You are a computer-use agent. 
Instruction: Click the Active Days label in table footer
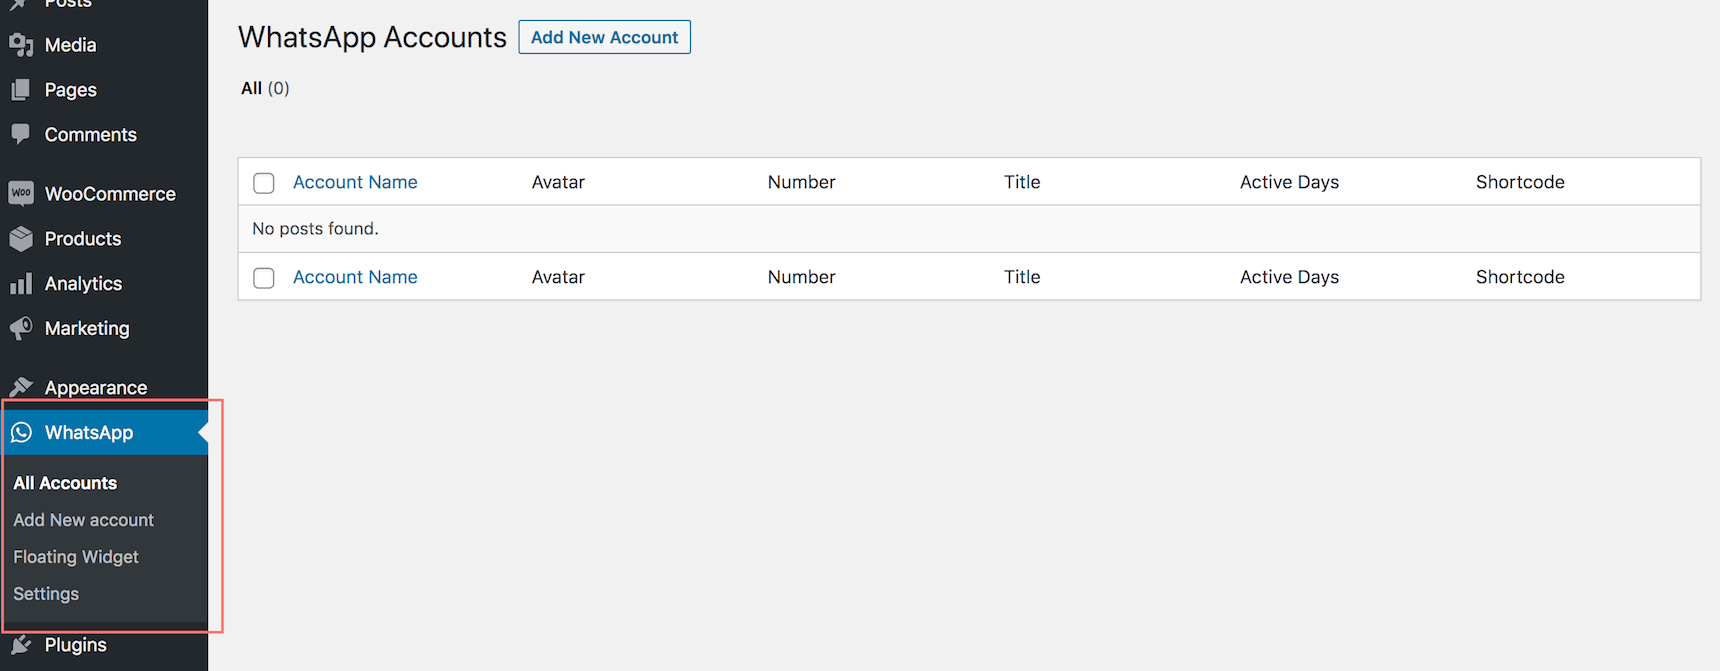[1289, 277]
